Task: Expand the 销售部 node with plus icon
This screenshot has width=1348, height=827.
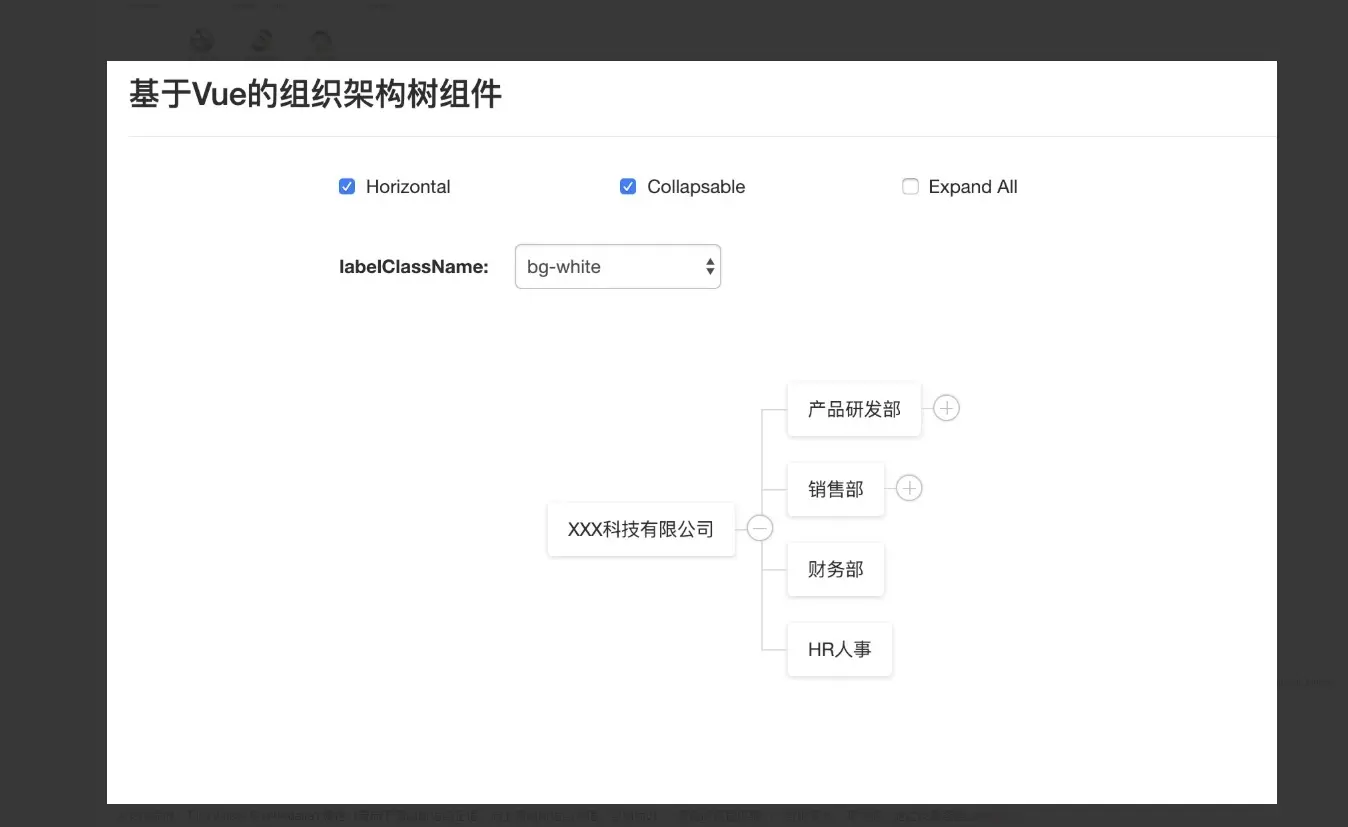Action: pyautogui.click(x=909, y=488)
